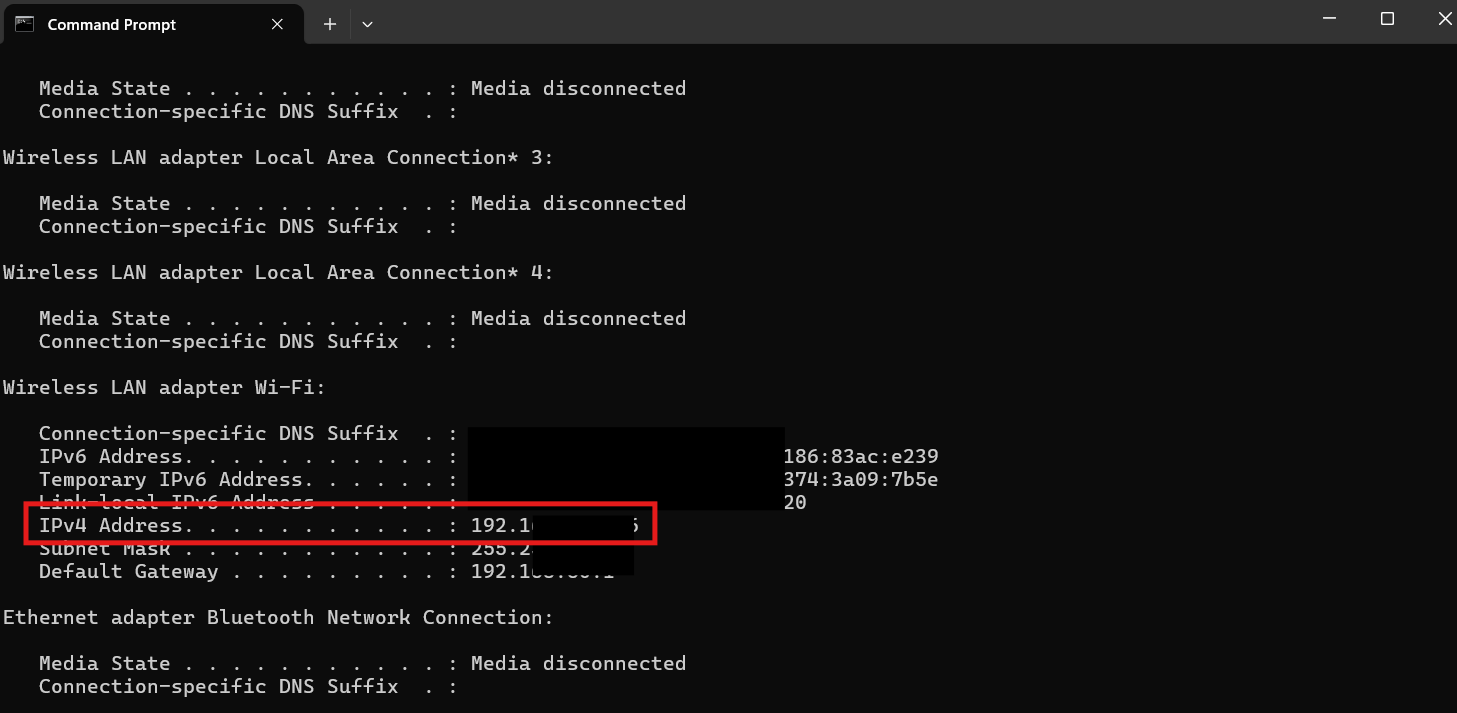Click the empty title bar area
Screen dimensions: 1457x713
pyautogui.click(x=800, y=24)
